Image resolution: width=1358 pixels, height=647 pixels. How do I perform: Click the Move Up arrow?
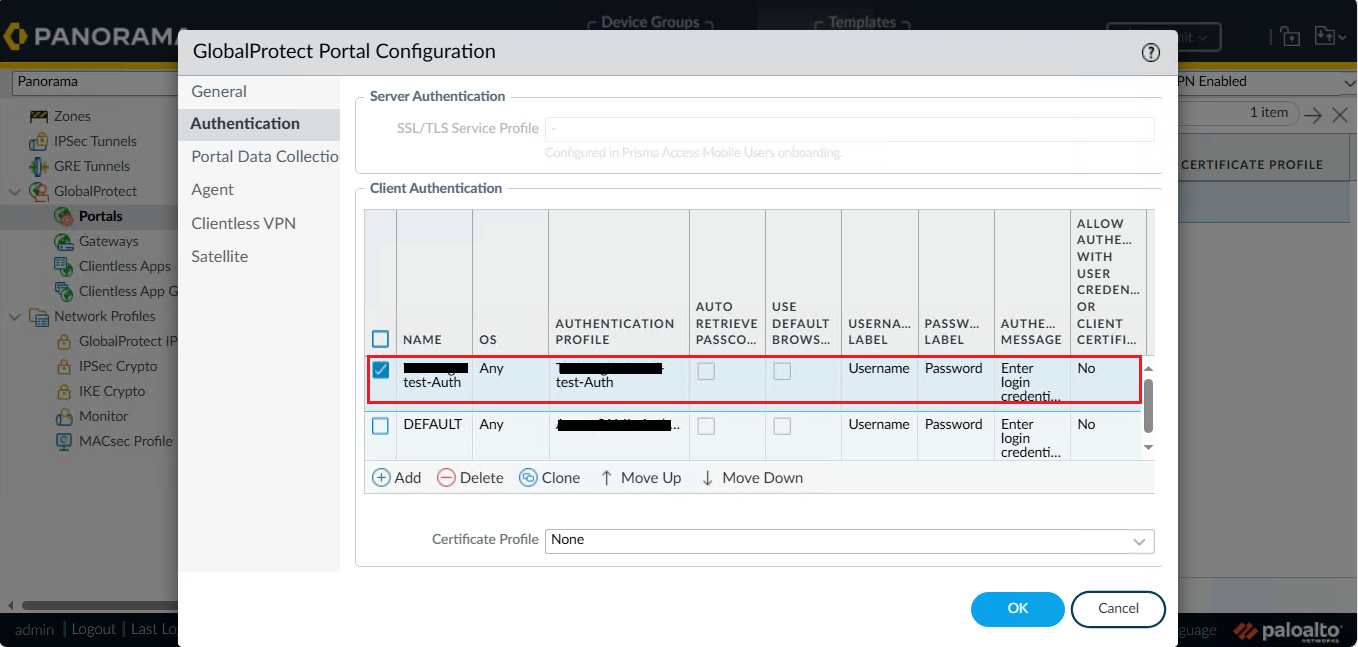[606, 478]
